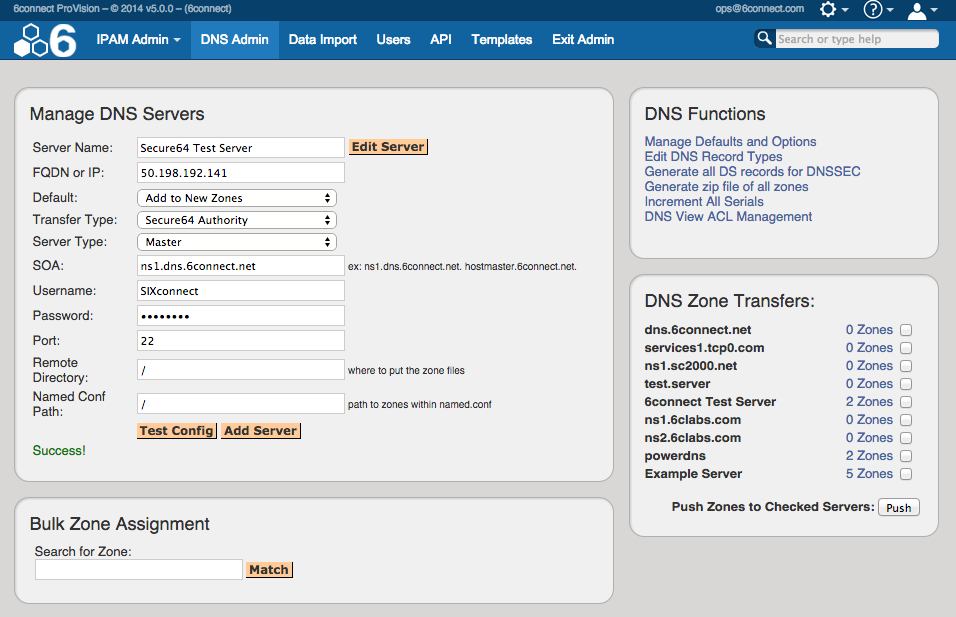Open the Templates menu item
The image size is (956, 617).
[x=502, y=40]
